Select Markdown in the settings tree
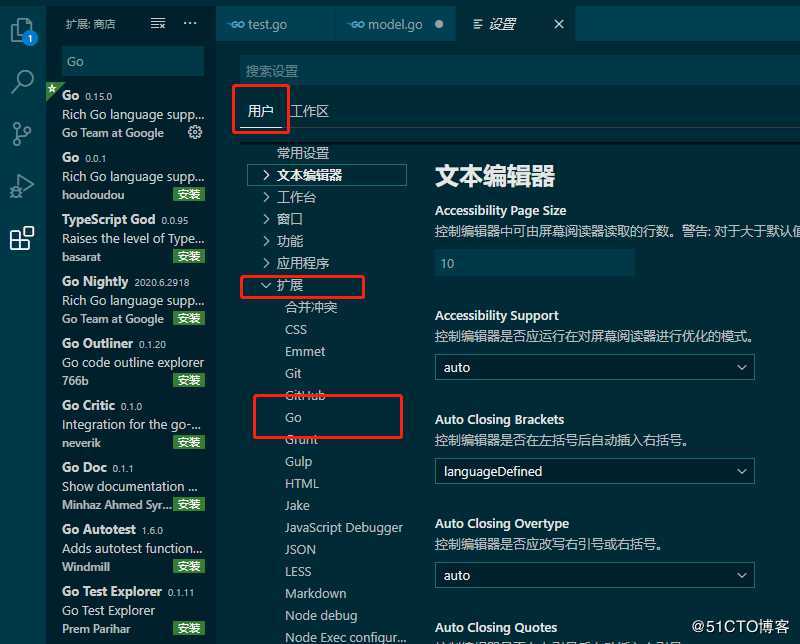 click(x=315, y=593)
